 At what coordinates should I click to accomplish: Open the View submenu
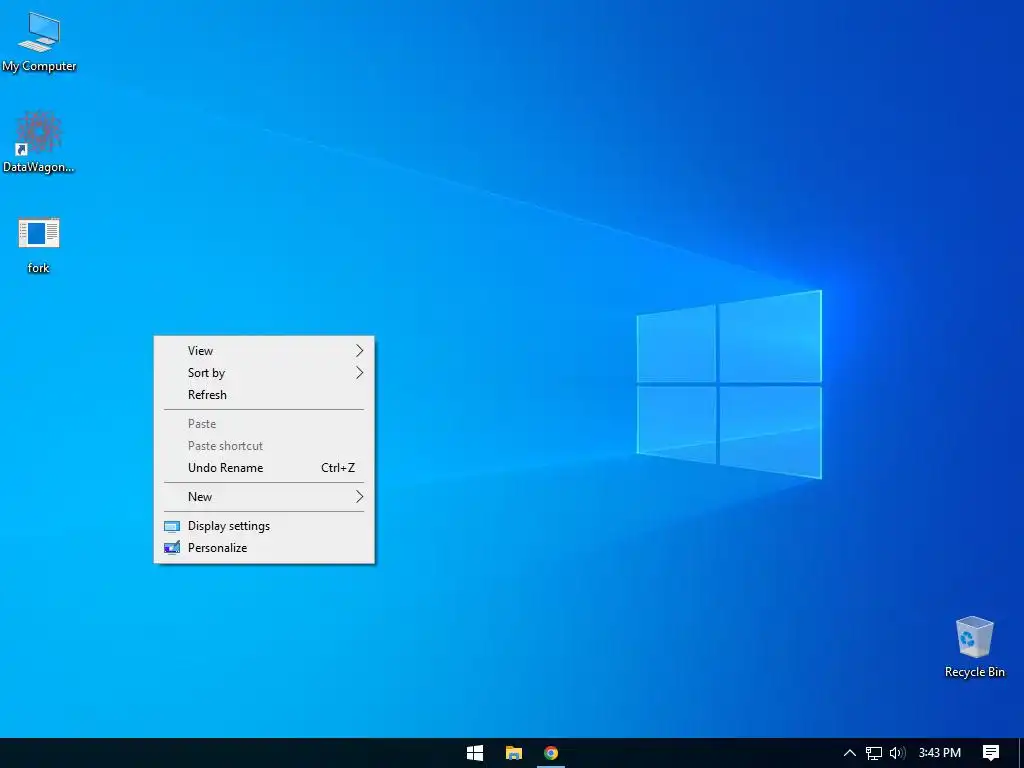pyautogui.click(x=264, y=351)
